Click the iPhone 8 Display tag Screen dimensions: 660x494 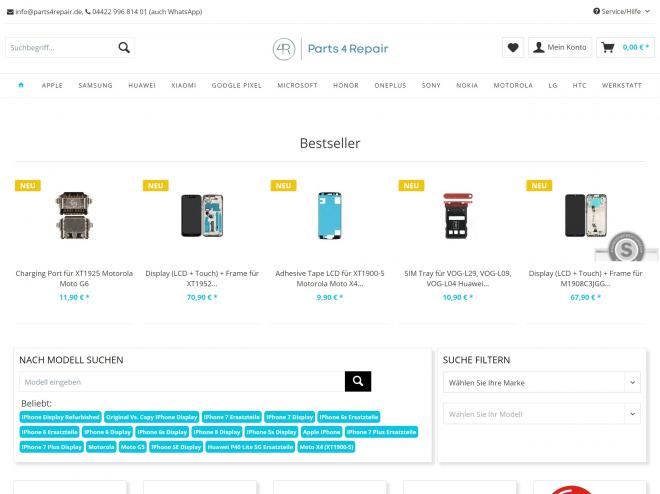(x=217, y=432)
